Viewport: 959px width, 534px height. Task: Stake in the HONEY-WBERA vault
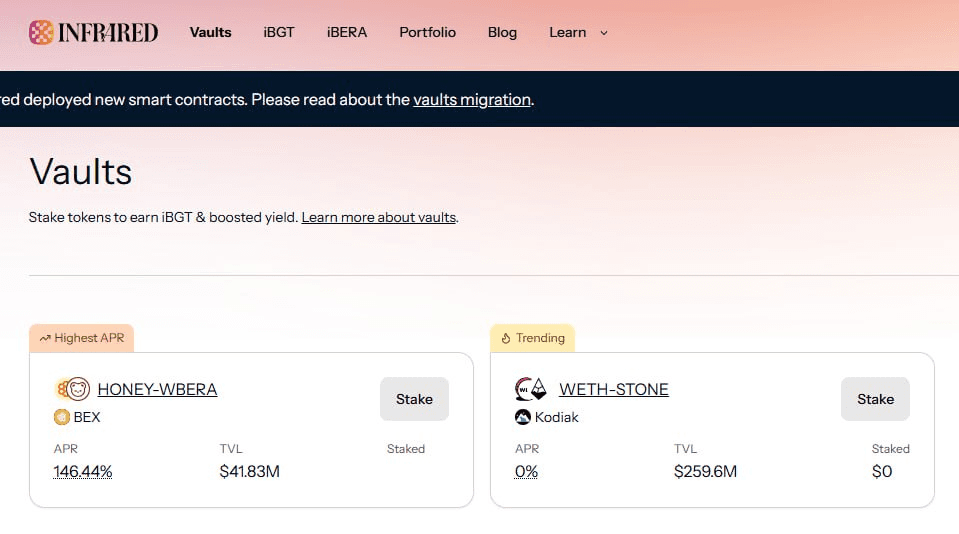point(414,399)
